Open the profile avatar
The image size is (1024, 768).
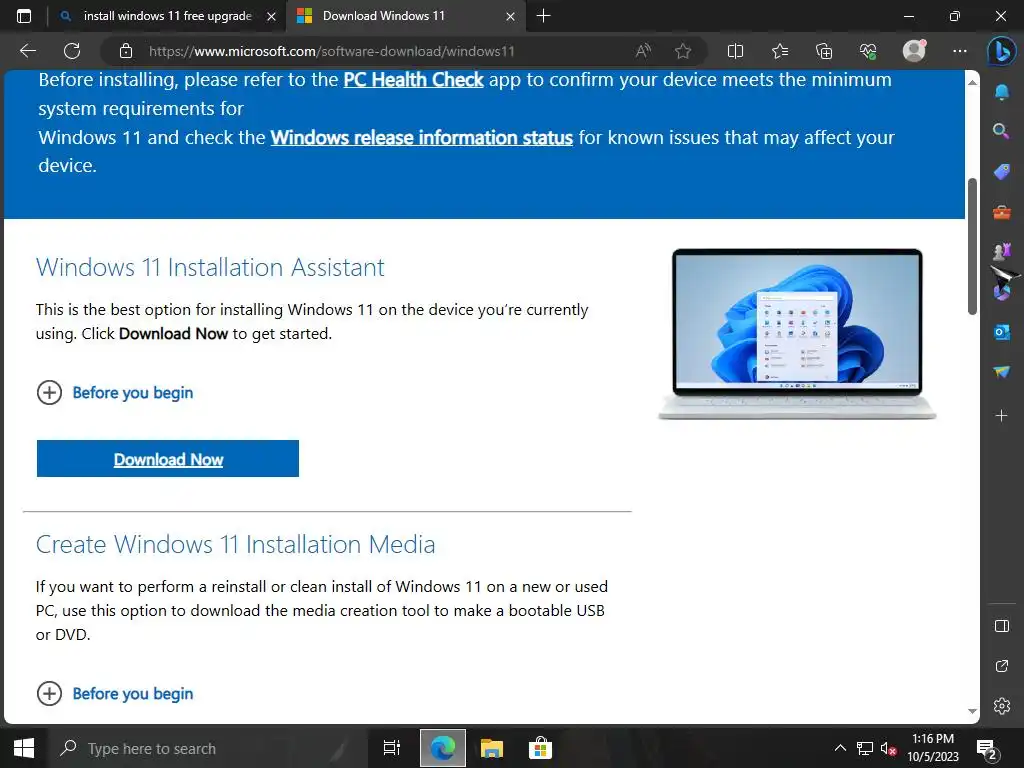(914, 51)
